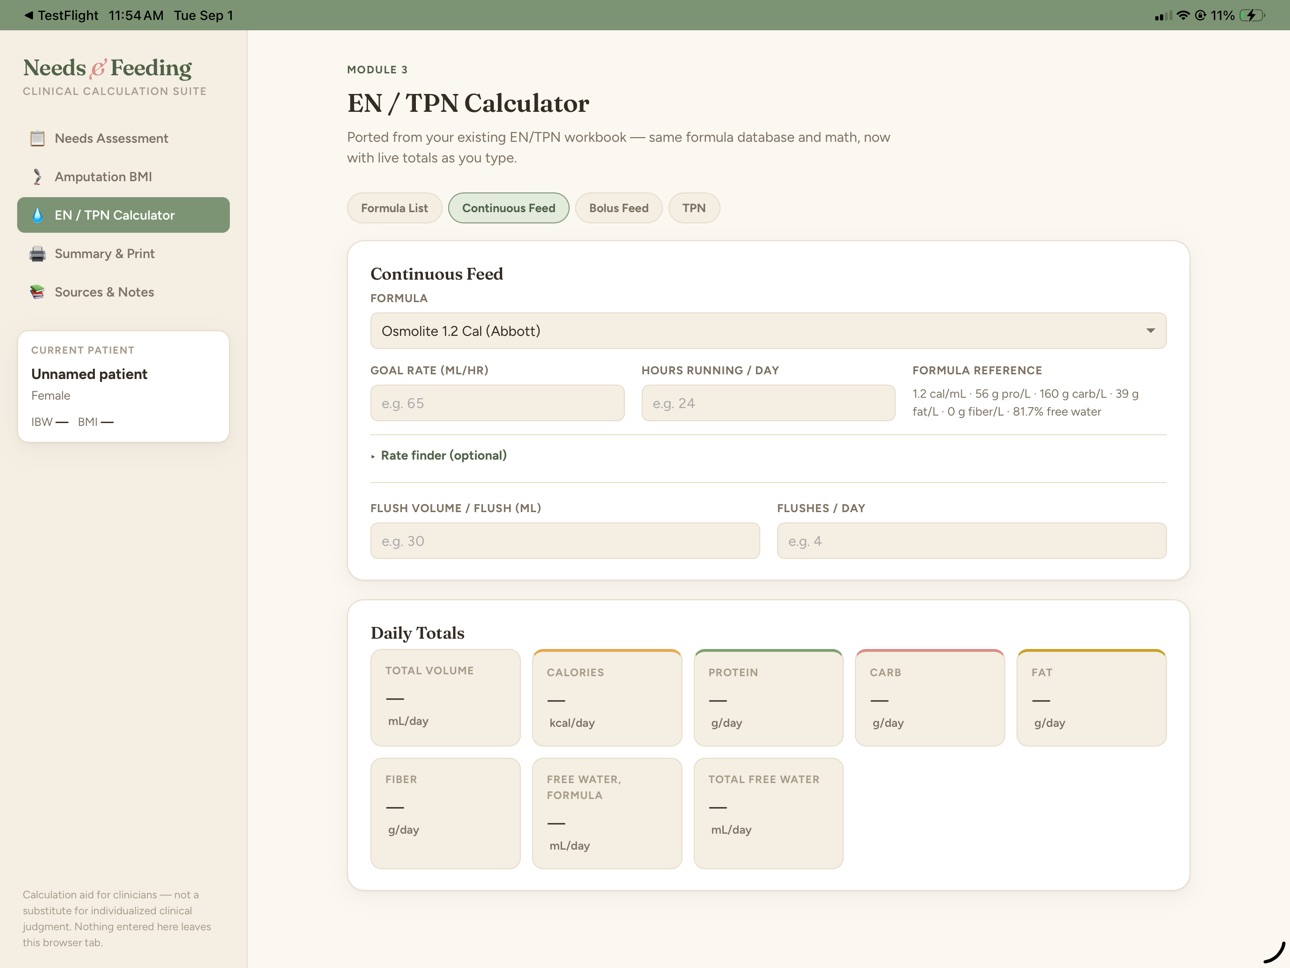1290x968 pixels.
Task: Click the Needs & Feeding logo title
Action: [107, 68]
